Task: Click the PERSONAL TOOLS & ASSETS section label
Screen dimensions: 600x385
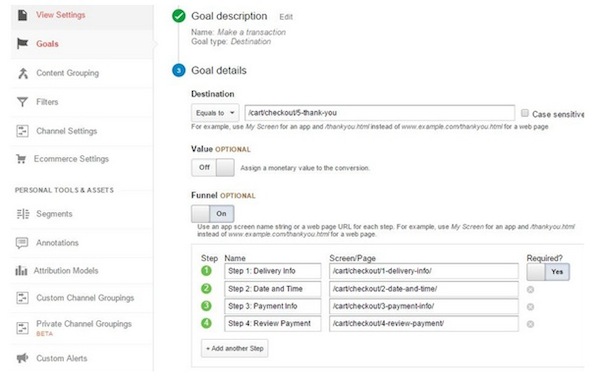Action: [64, 190]
